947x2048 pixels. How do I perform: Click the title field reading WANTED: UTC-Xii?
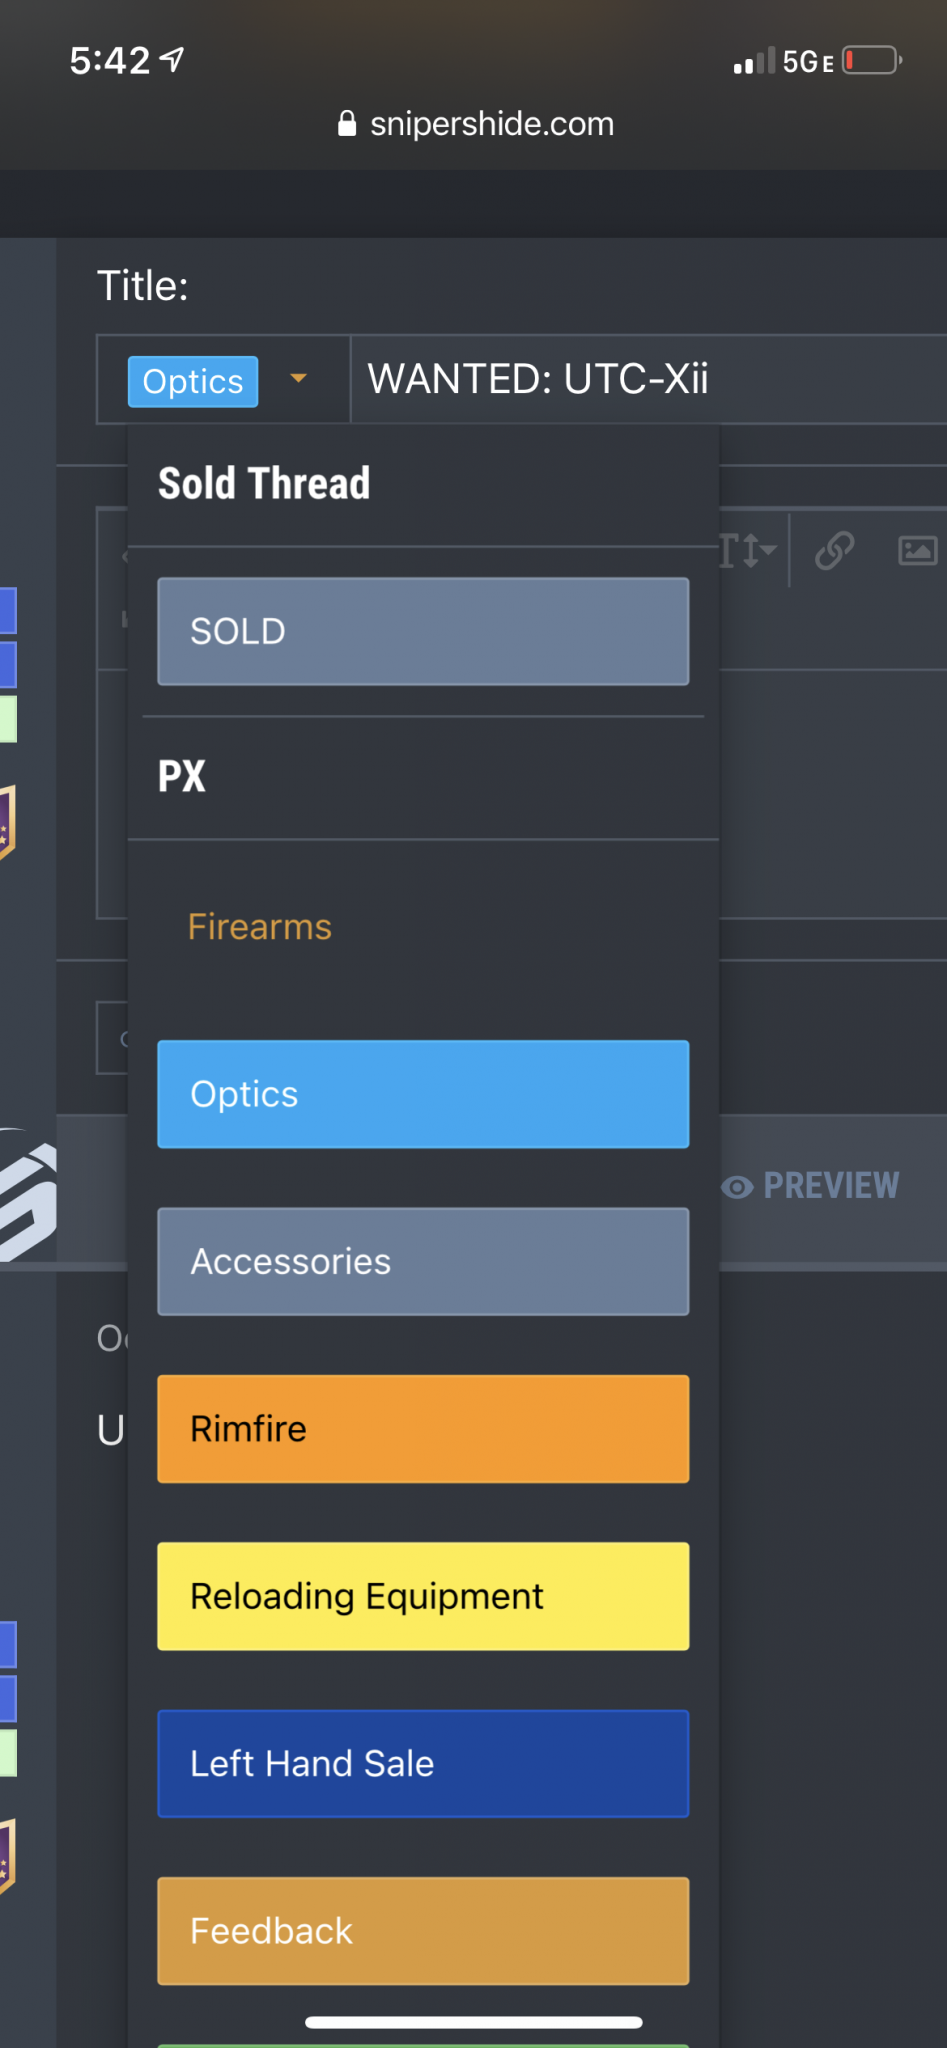649,380
